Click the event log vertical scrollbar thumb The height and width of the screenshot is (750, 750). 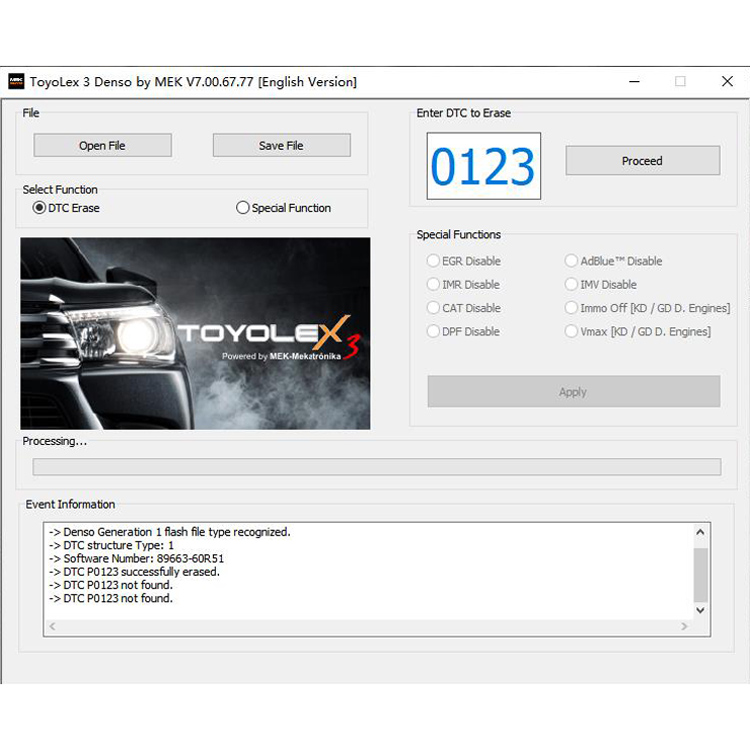pos(700,575)
